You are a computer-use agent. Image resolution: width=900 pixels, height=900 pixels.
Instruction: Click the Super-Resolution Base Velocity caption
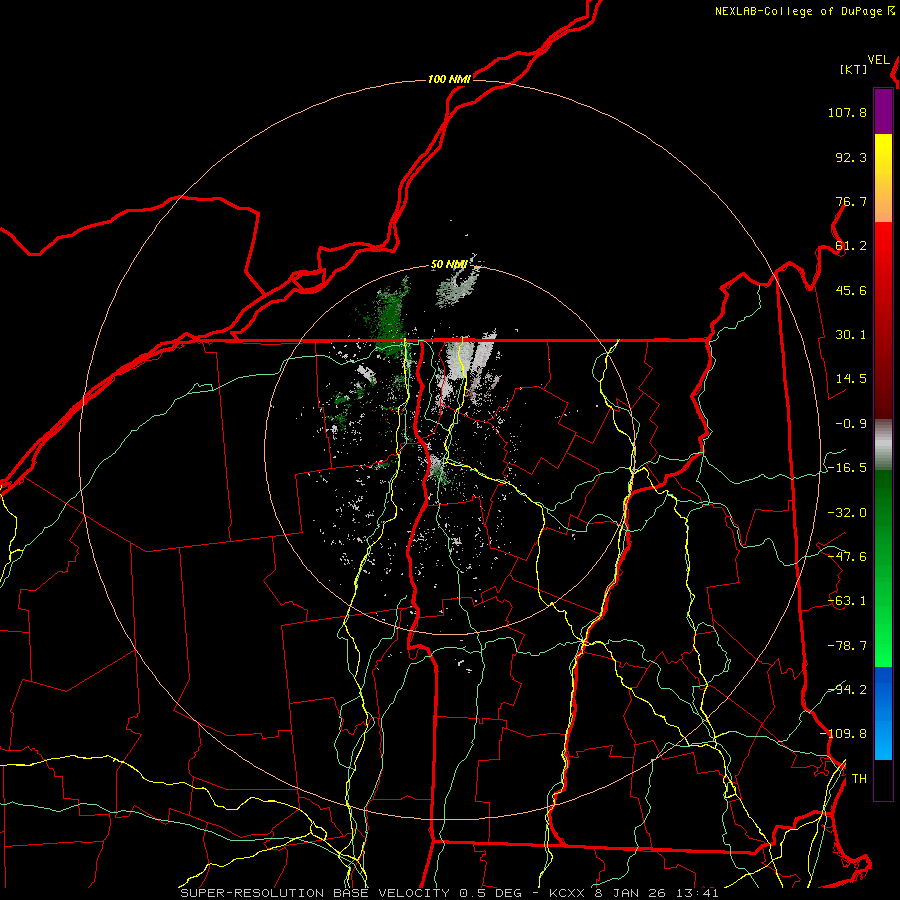(x=449, y=893)
